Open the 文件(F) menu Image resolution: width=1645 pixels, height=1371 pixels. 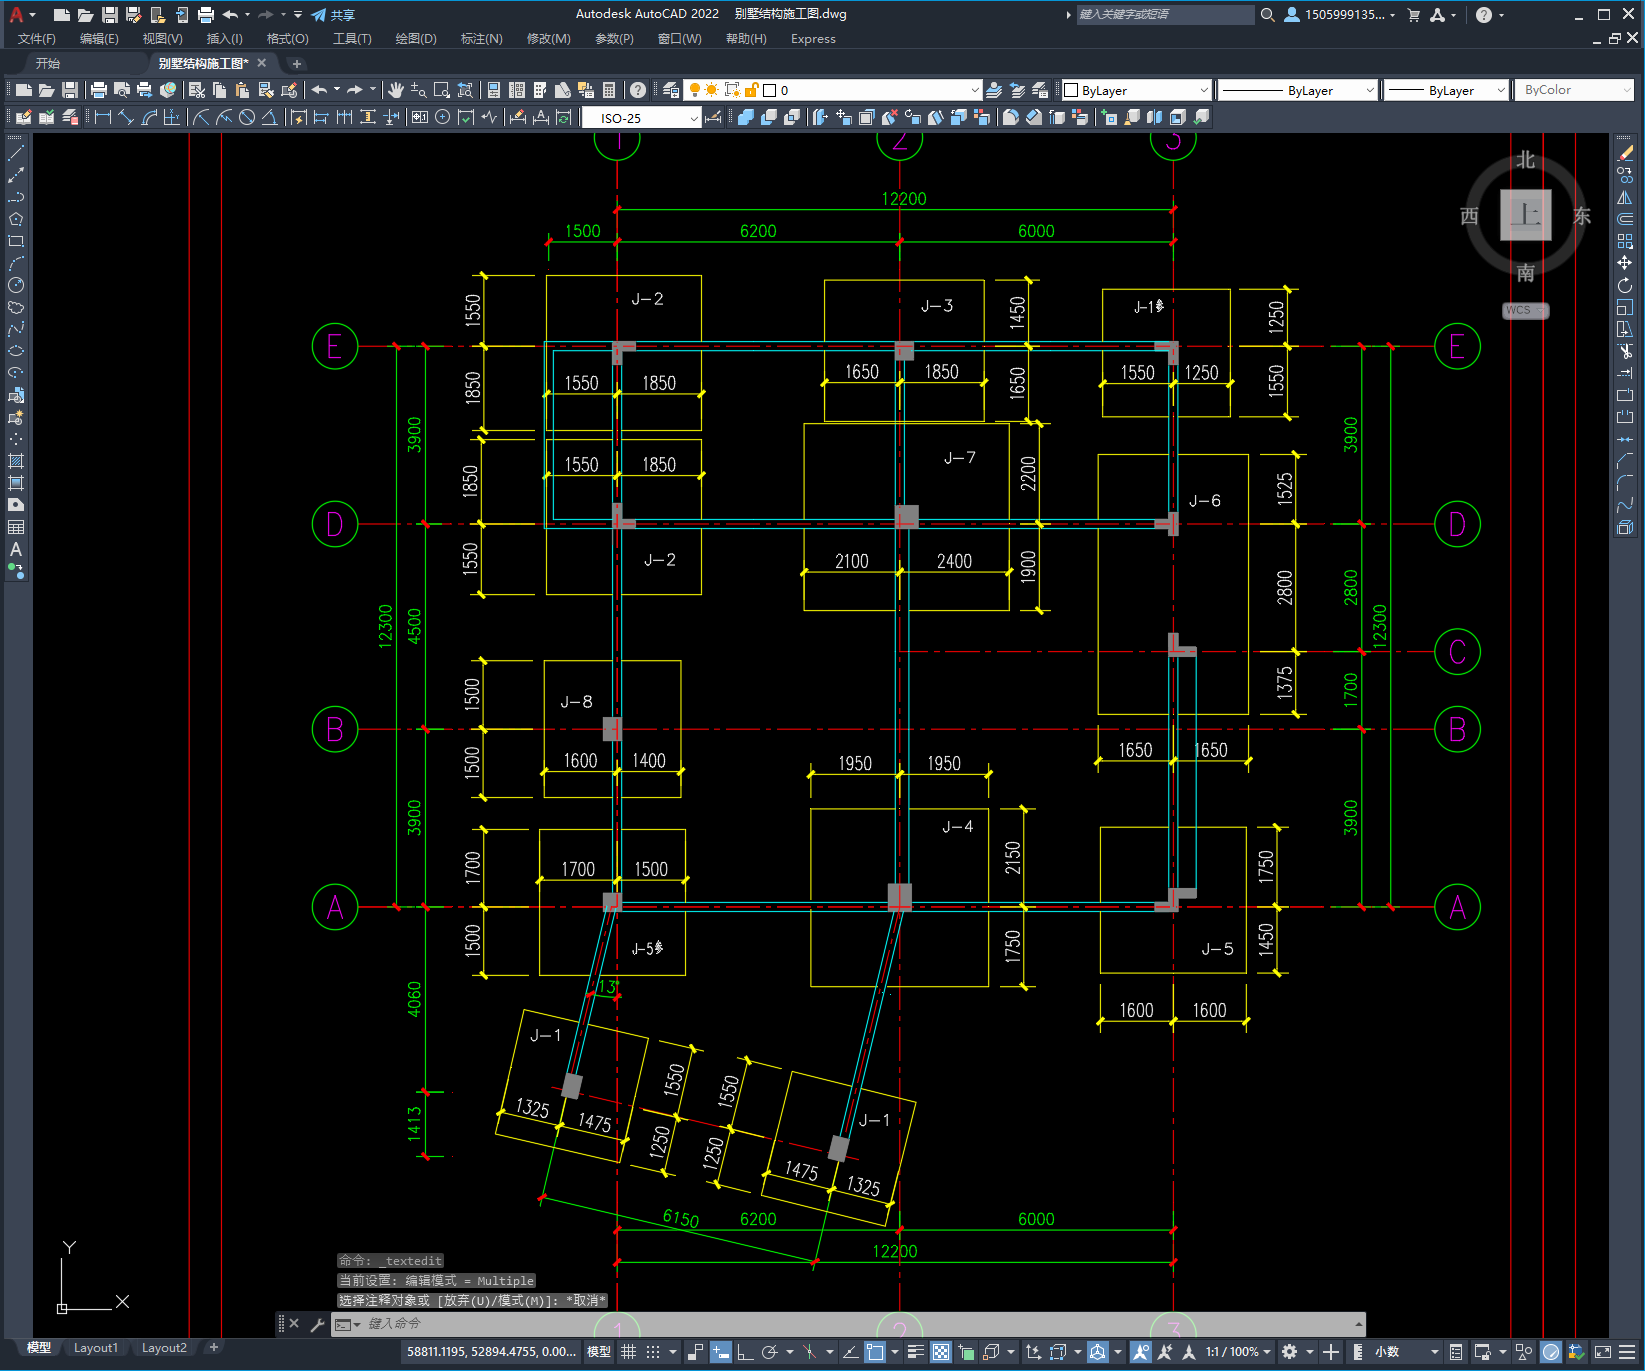pos(37,39)
